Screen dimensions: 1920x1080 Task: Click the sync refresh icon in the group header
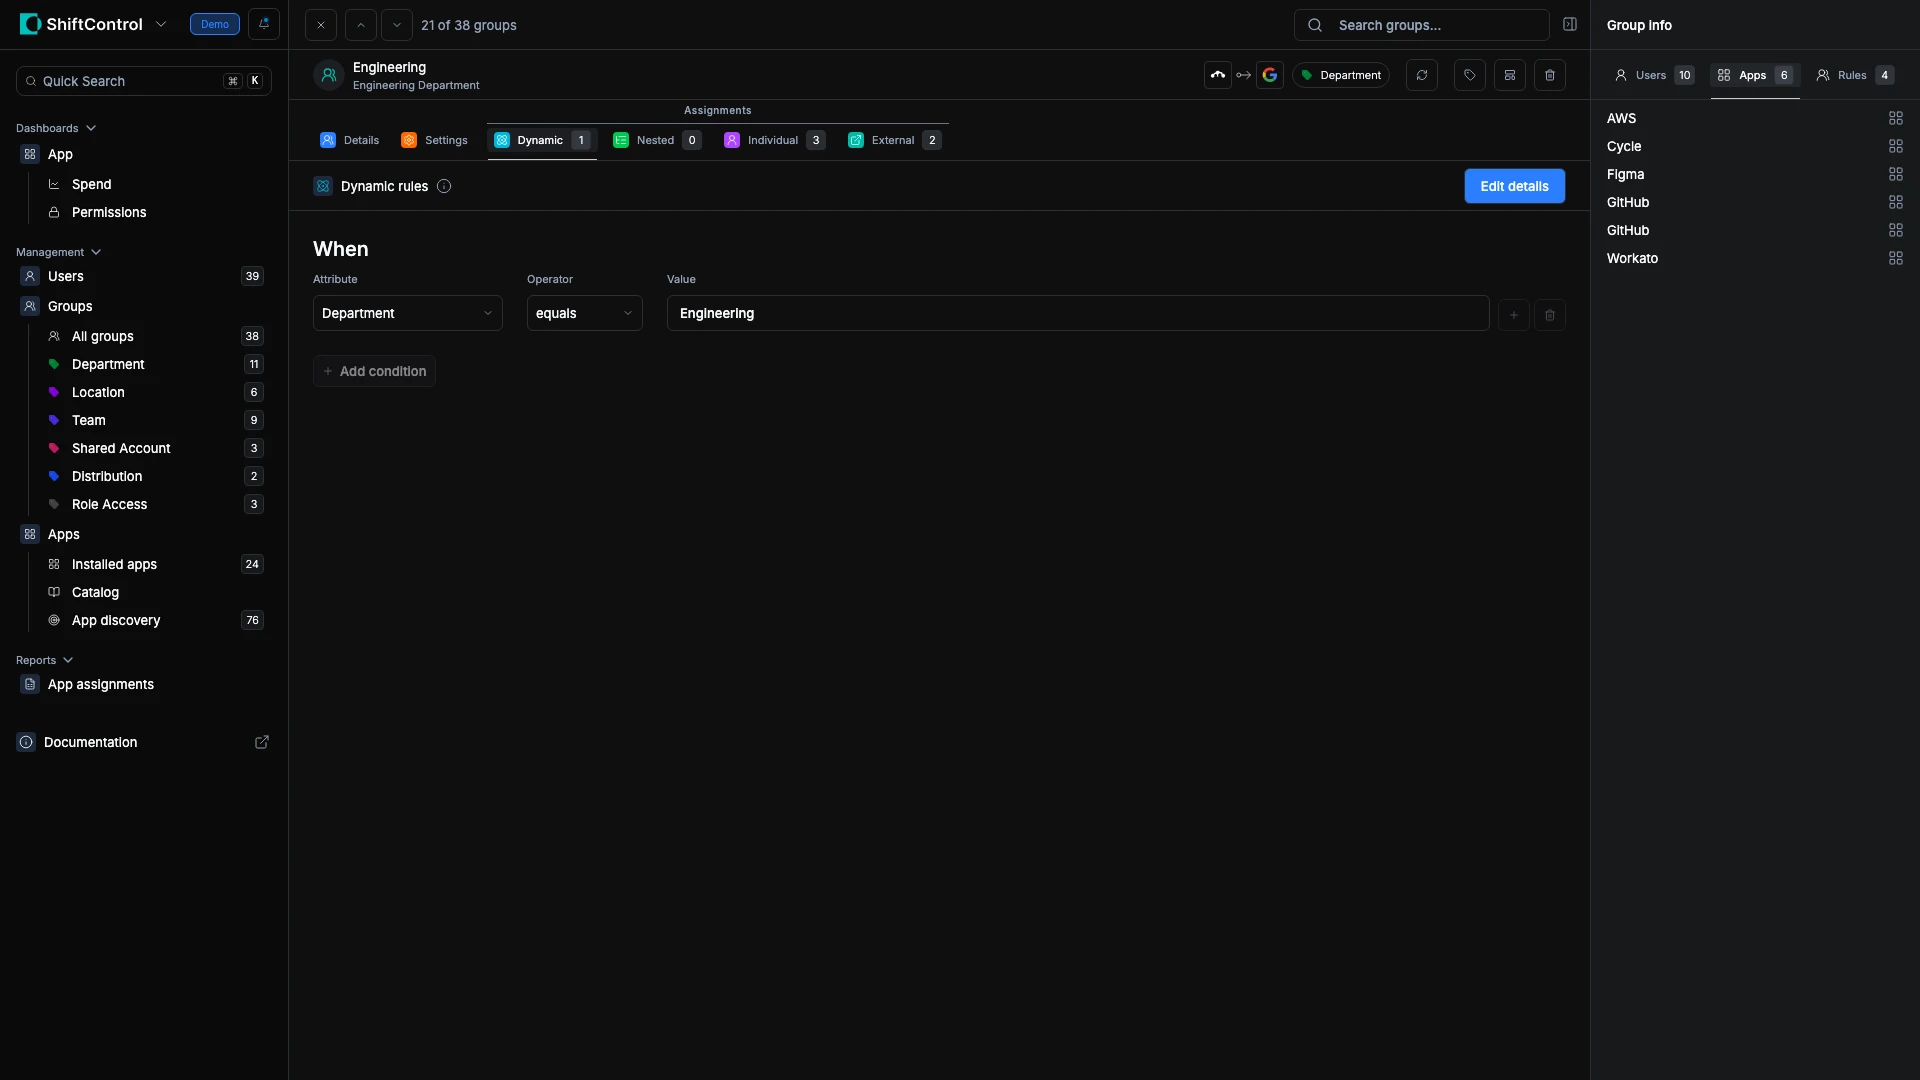click(1421, 75)
